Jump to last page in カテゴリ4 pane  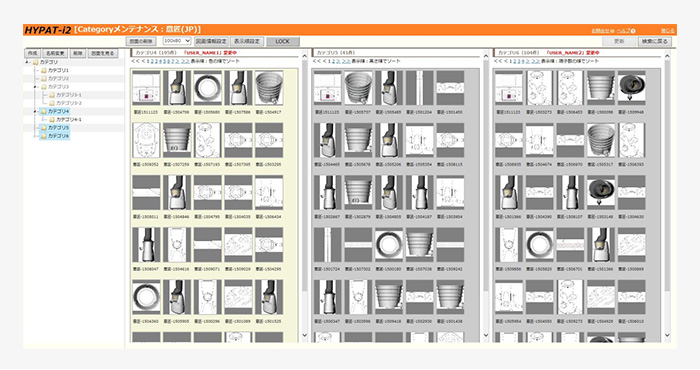pos(185,61)
